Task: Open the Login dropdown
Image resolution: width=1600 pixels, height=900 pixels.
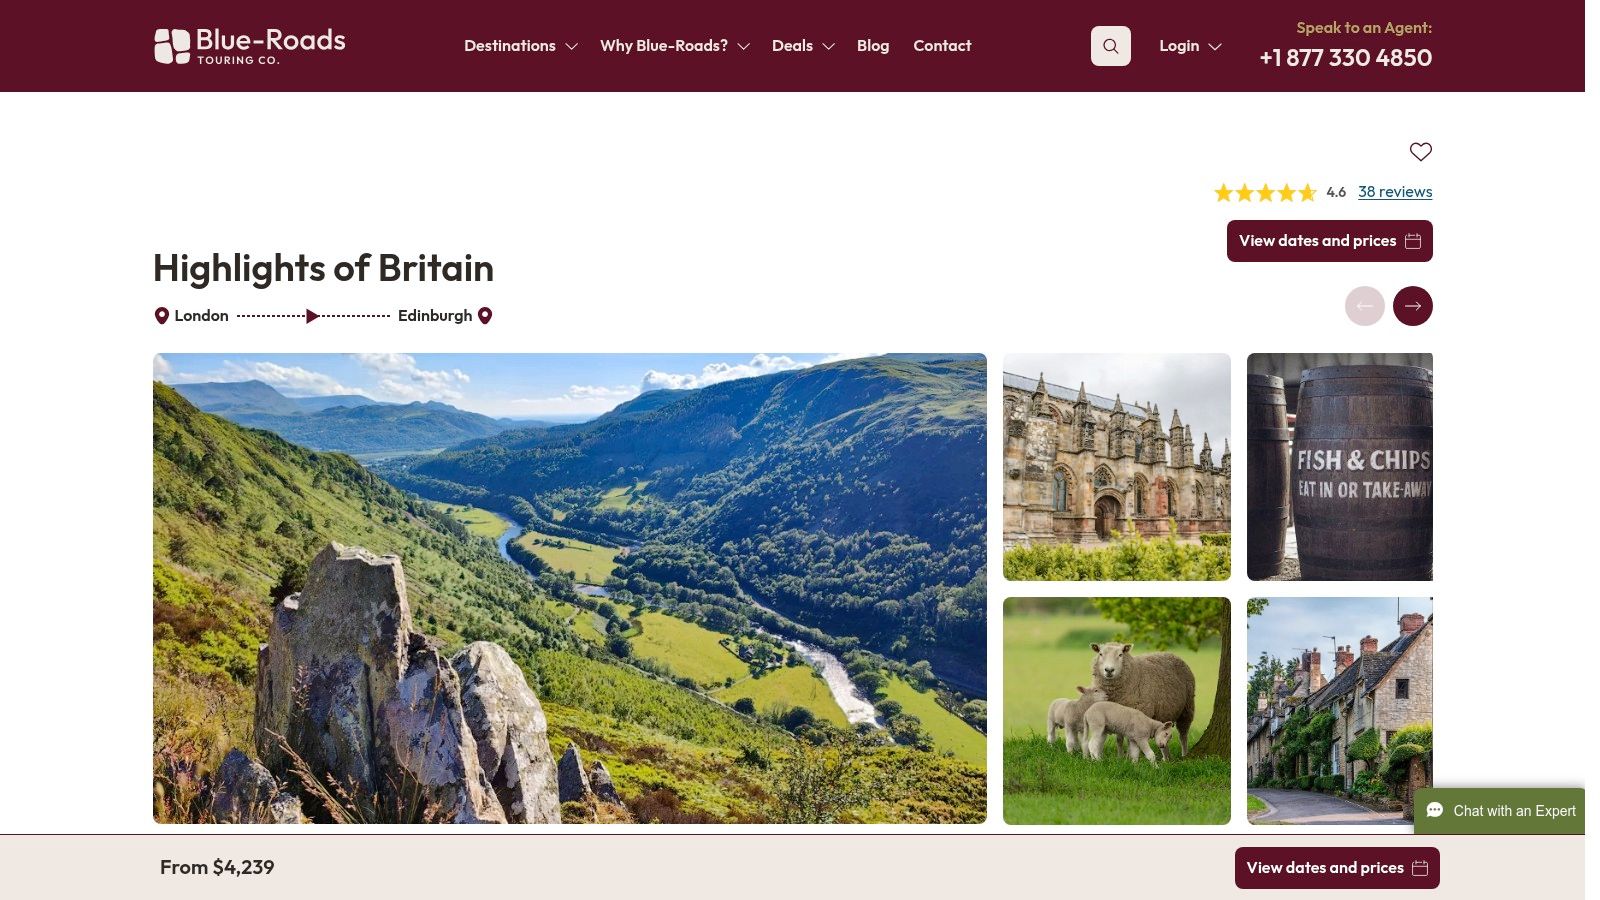Action: coord(1190,46)
